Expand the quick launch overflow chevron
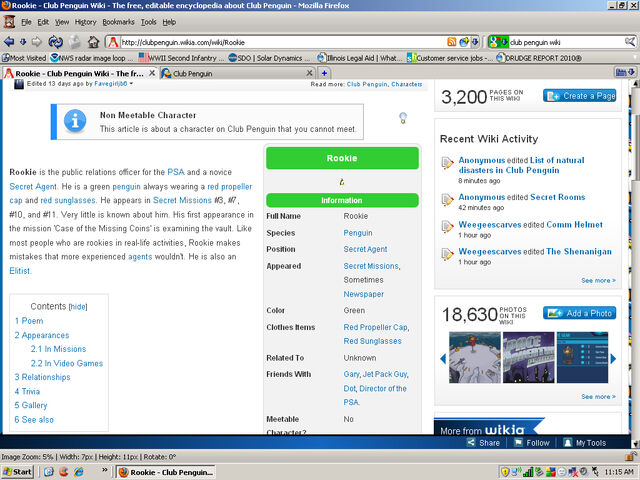Screen dimensions: 640x480 (104, 470)
